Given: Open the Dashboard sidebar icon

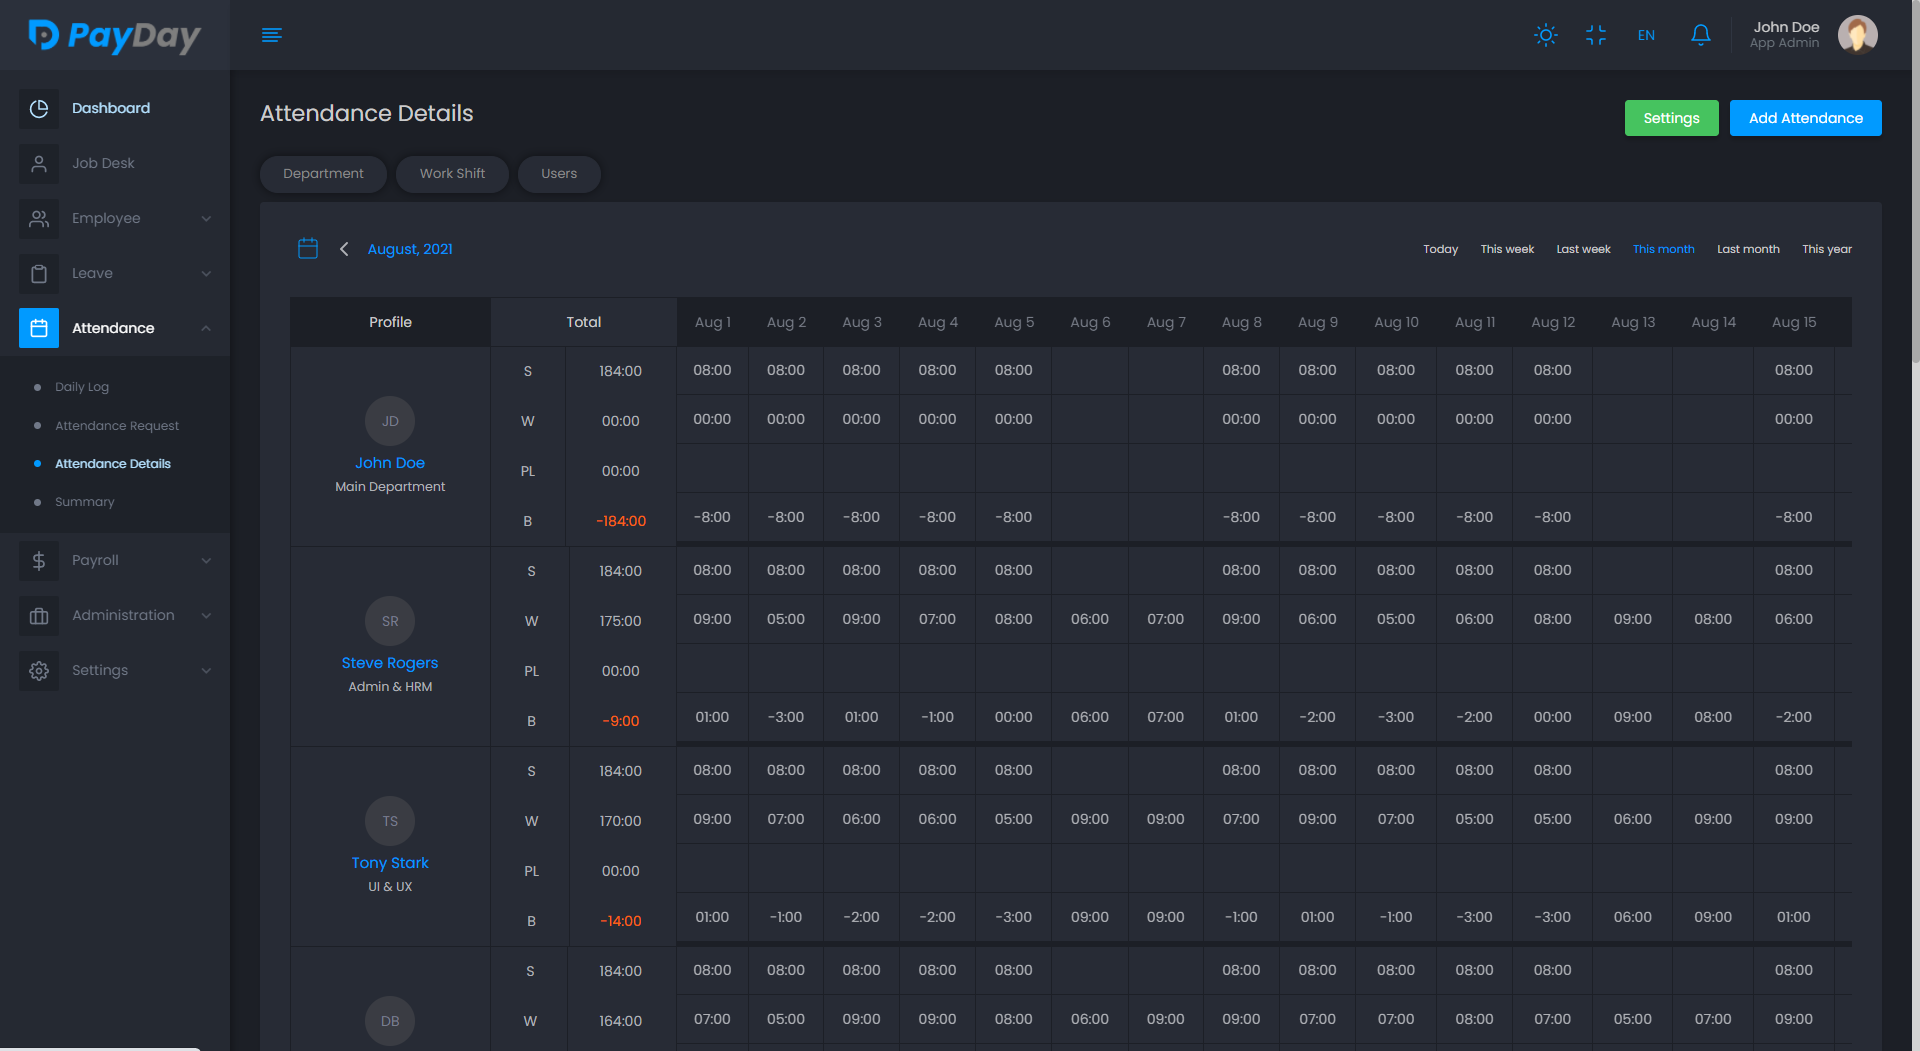Looking at the screenshot, I should pos(39,108).
